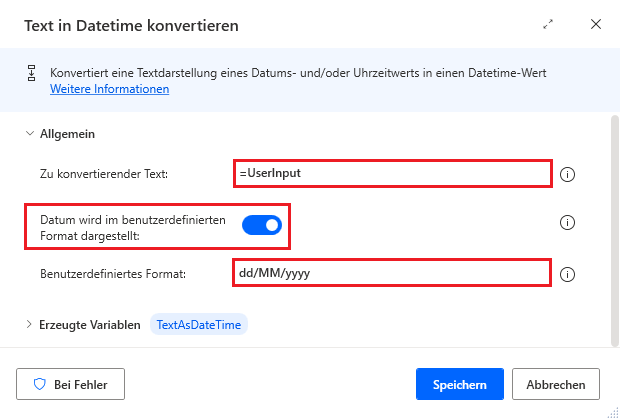Click Abbrechen to cancel
This screenshot has height=420, width=620.
(x=556, y=384)
